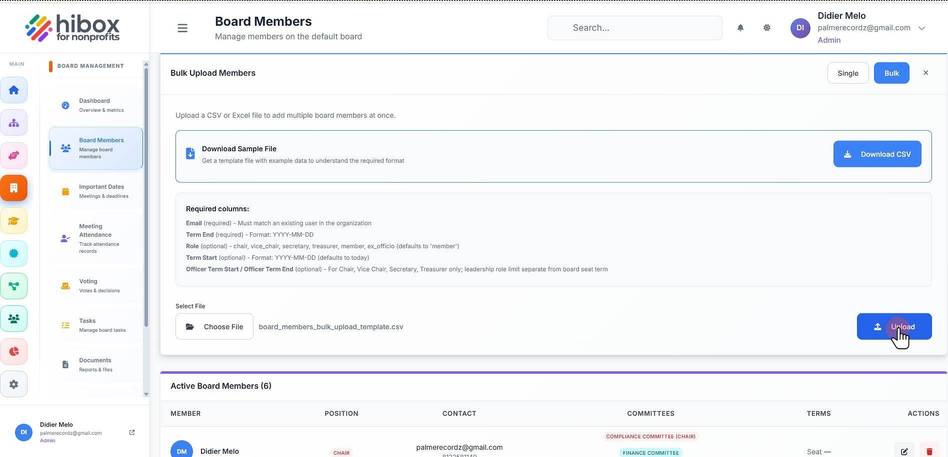Open the organization hierarchy icon

[x=14, y=123]
